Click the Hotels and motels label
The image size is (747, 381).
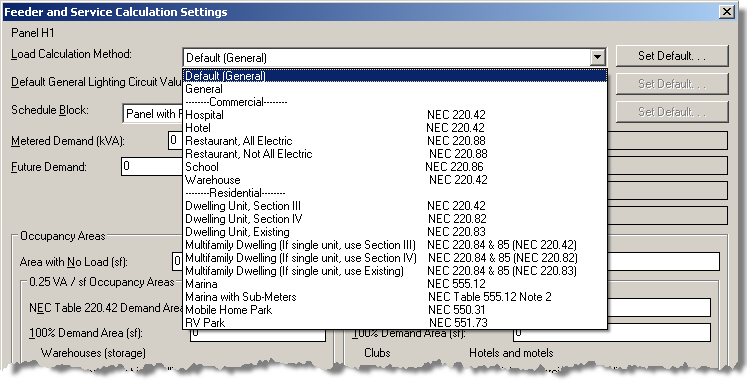tap(511, 353)
